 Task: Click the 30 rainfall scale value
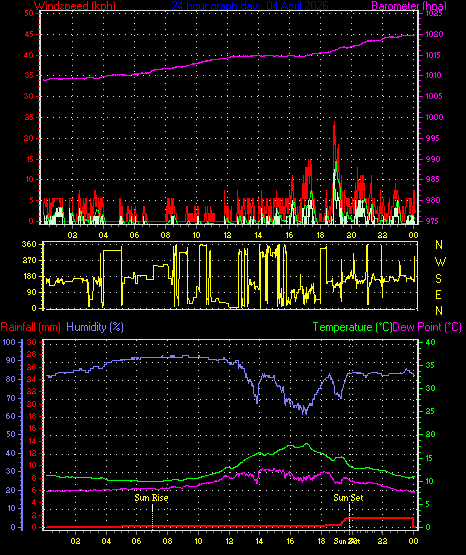click(32, 342)
